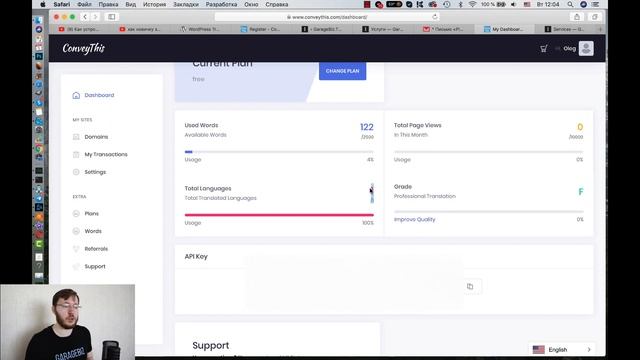Copy the API key with copy icon
Viewport: 640px width, 360px height.
470,286
